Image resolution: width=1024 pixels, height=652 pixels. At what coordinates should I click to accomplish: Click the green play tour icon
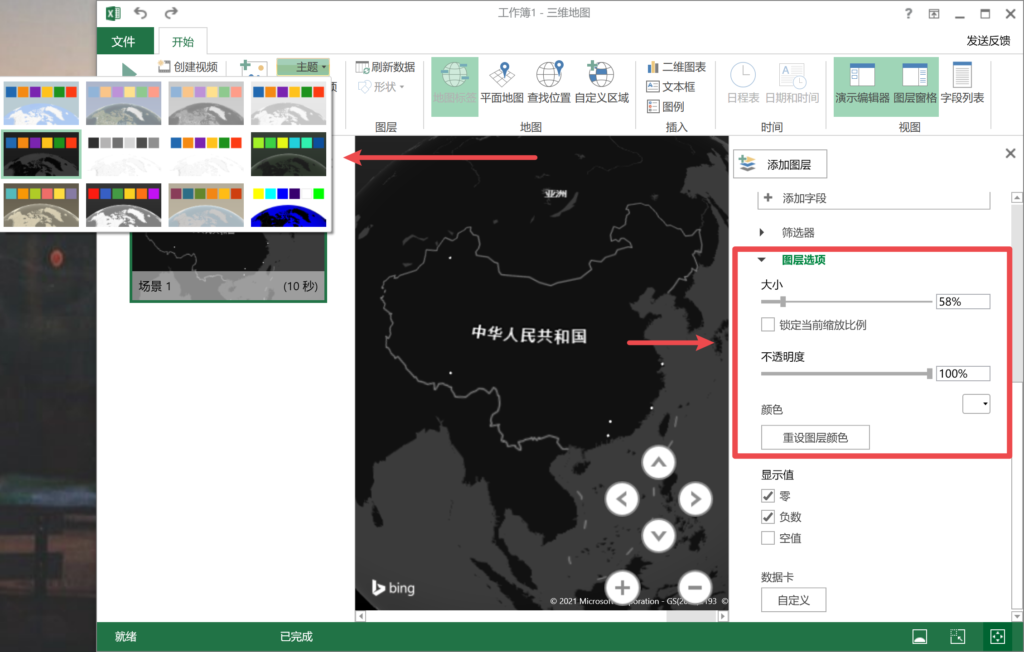(x=129, y=69)
